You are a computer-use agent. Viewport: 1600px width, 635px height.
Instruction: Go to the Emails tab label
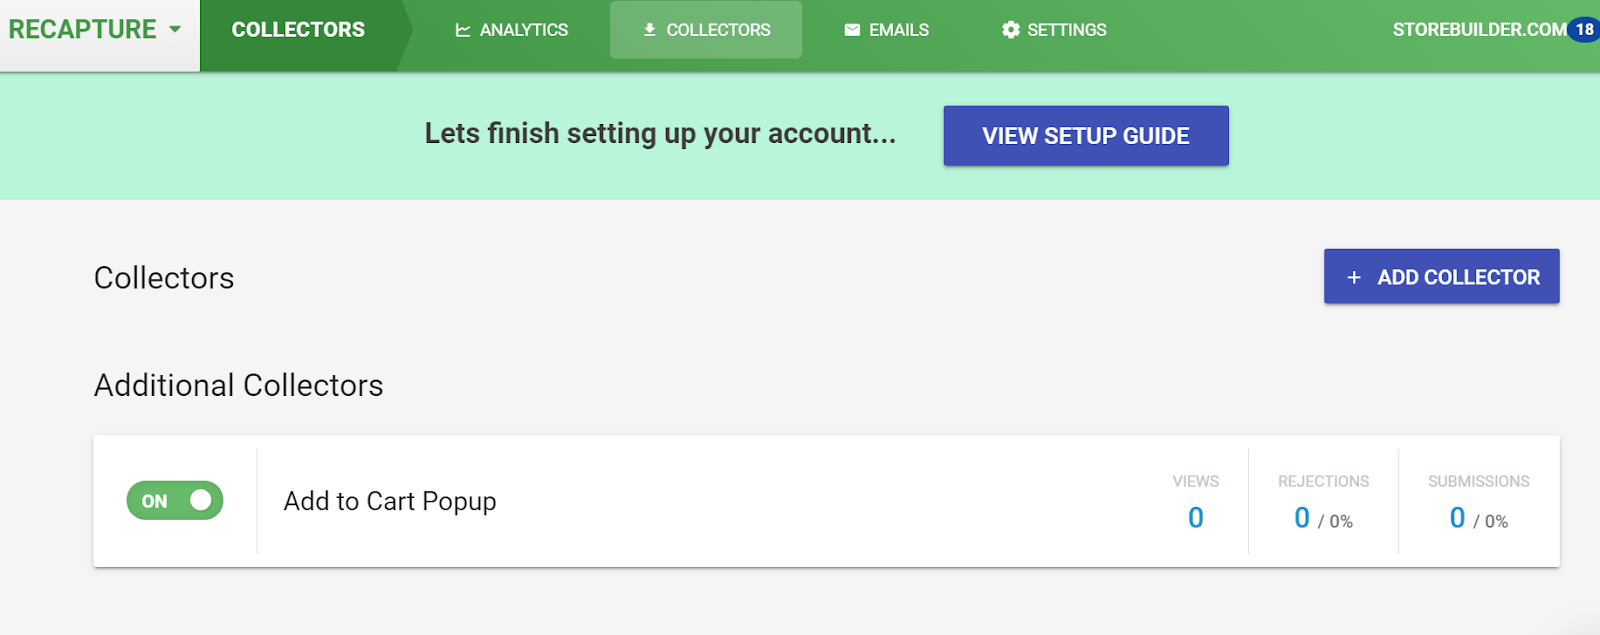click(x=898, y=30)
